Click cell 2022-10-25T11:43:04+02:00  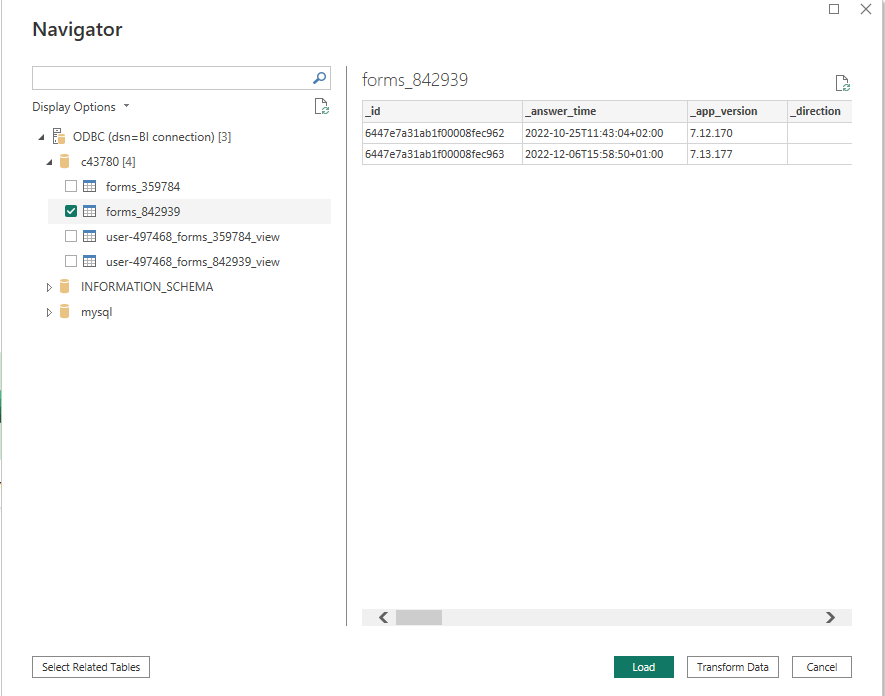[604, 133]
